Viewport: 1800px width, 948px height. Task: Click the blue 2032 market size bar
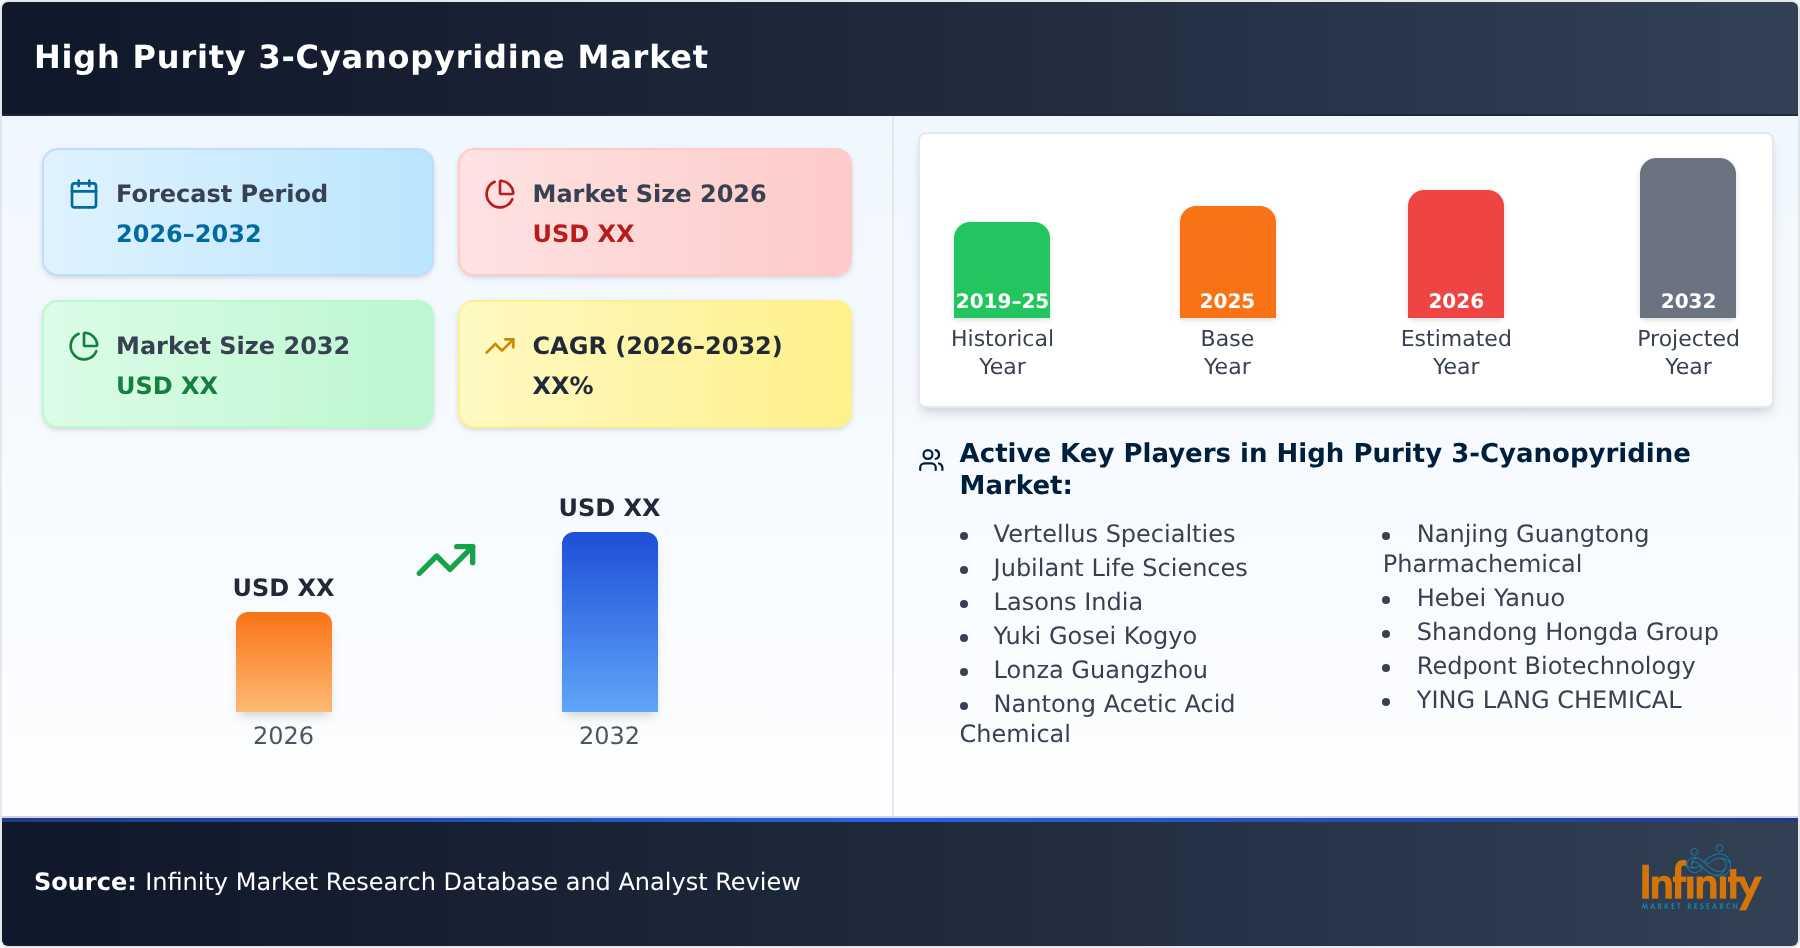pos(610,622)
